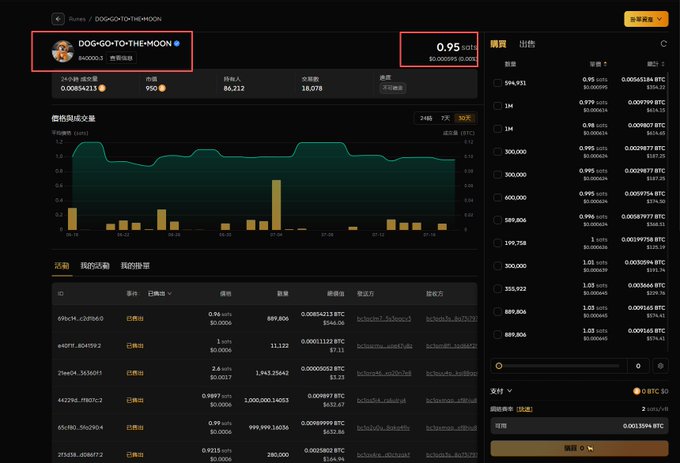Click the 0.95 sats price display
Screen dimensions: 680x463
[x=456, y=47]
